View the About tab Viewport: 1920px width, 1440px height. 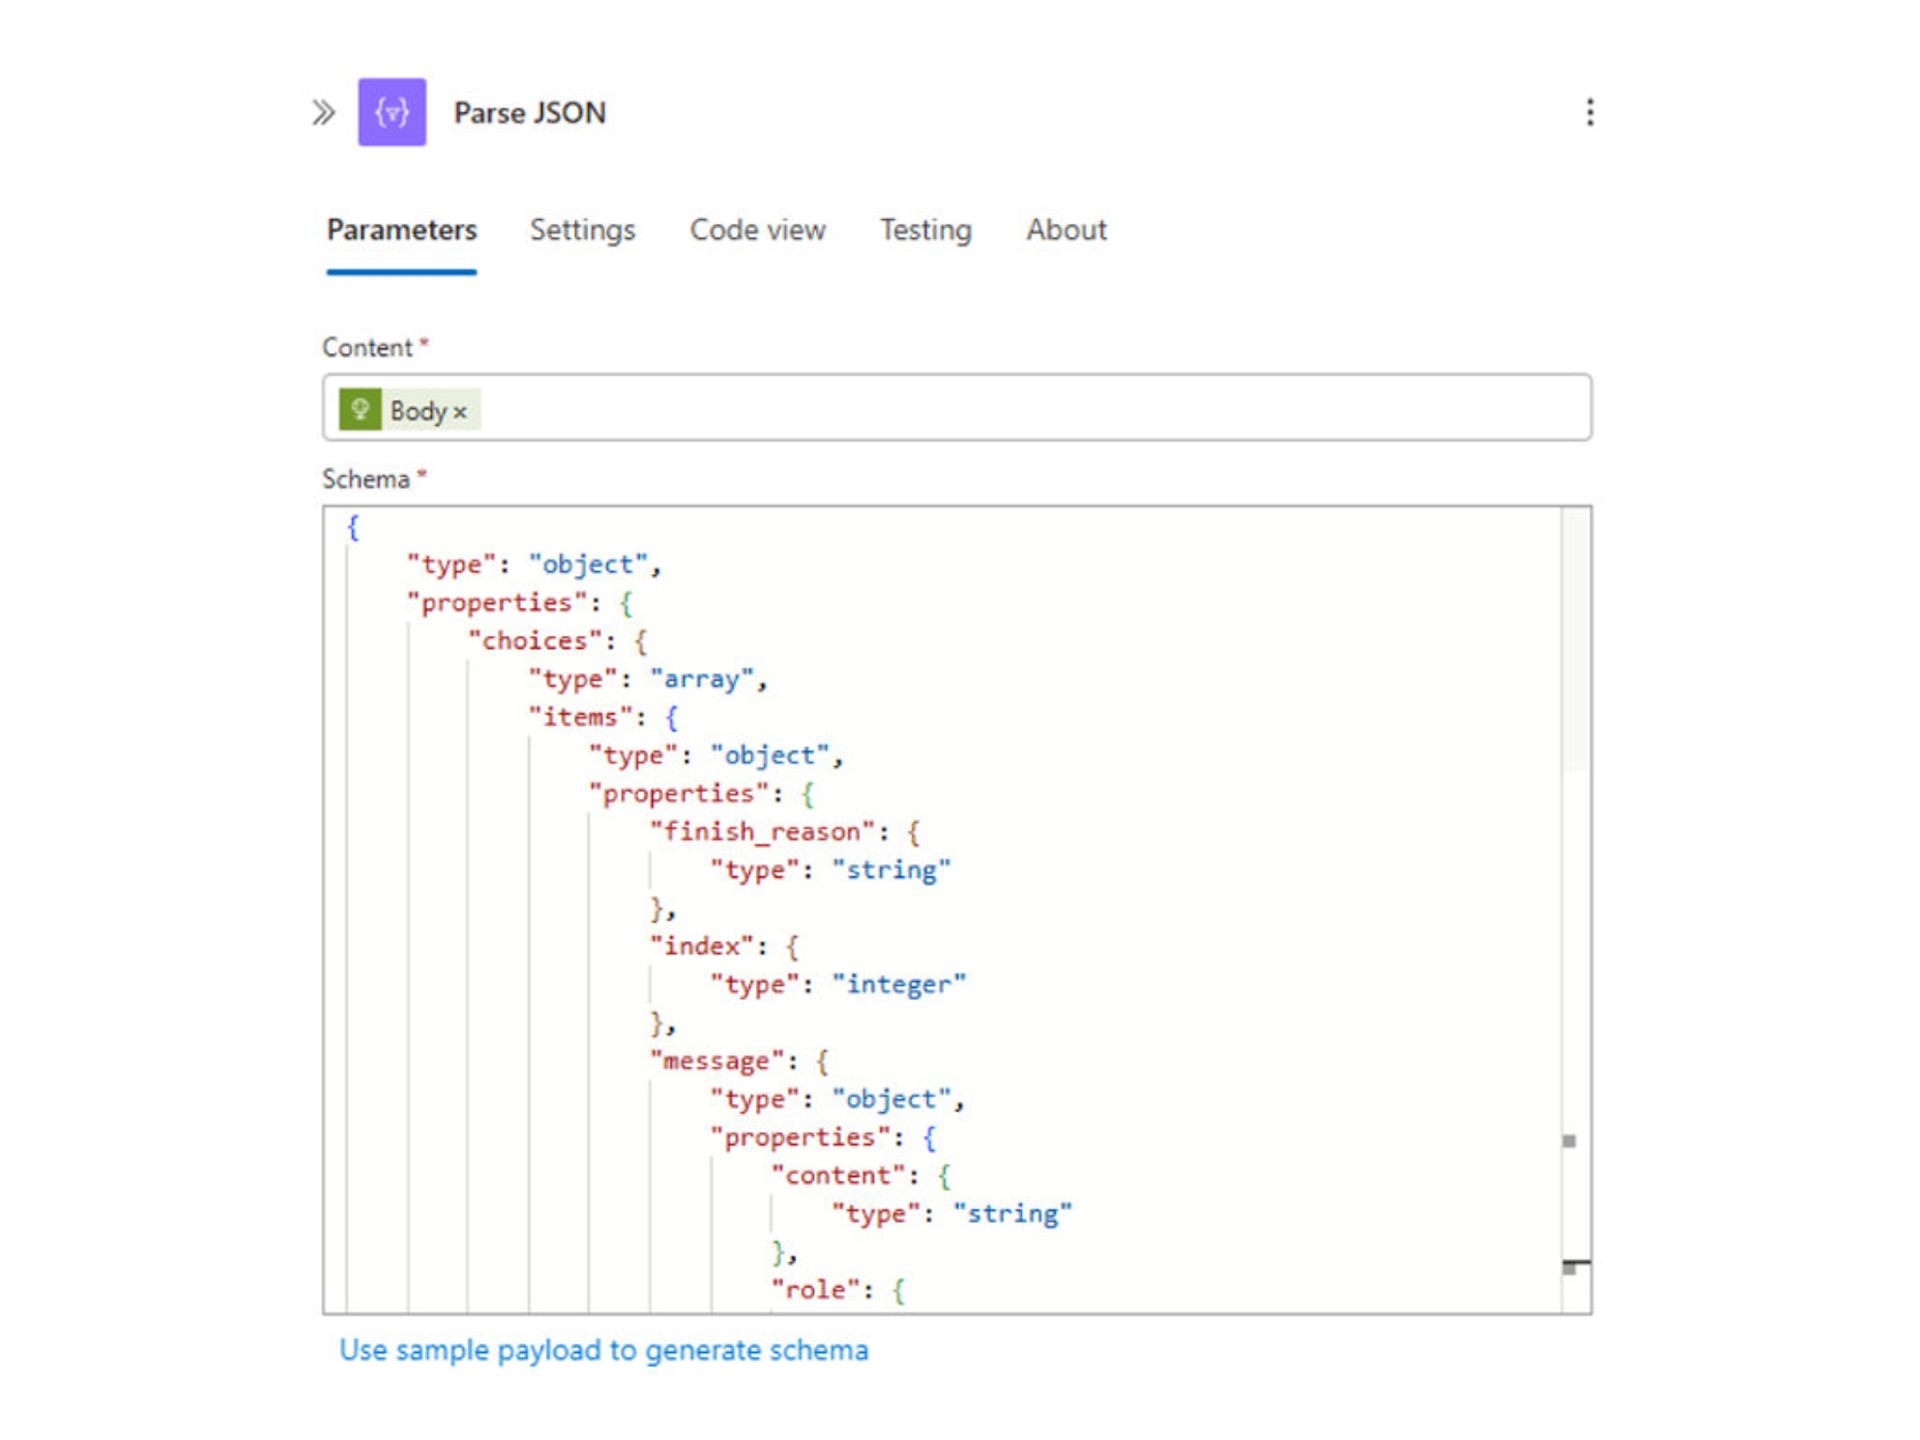(x=1066, y=230)
